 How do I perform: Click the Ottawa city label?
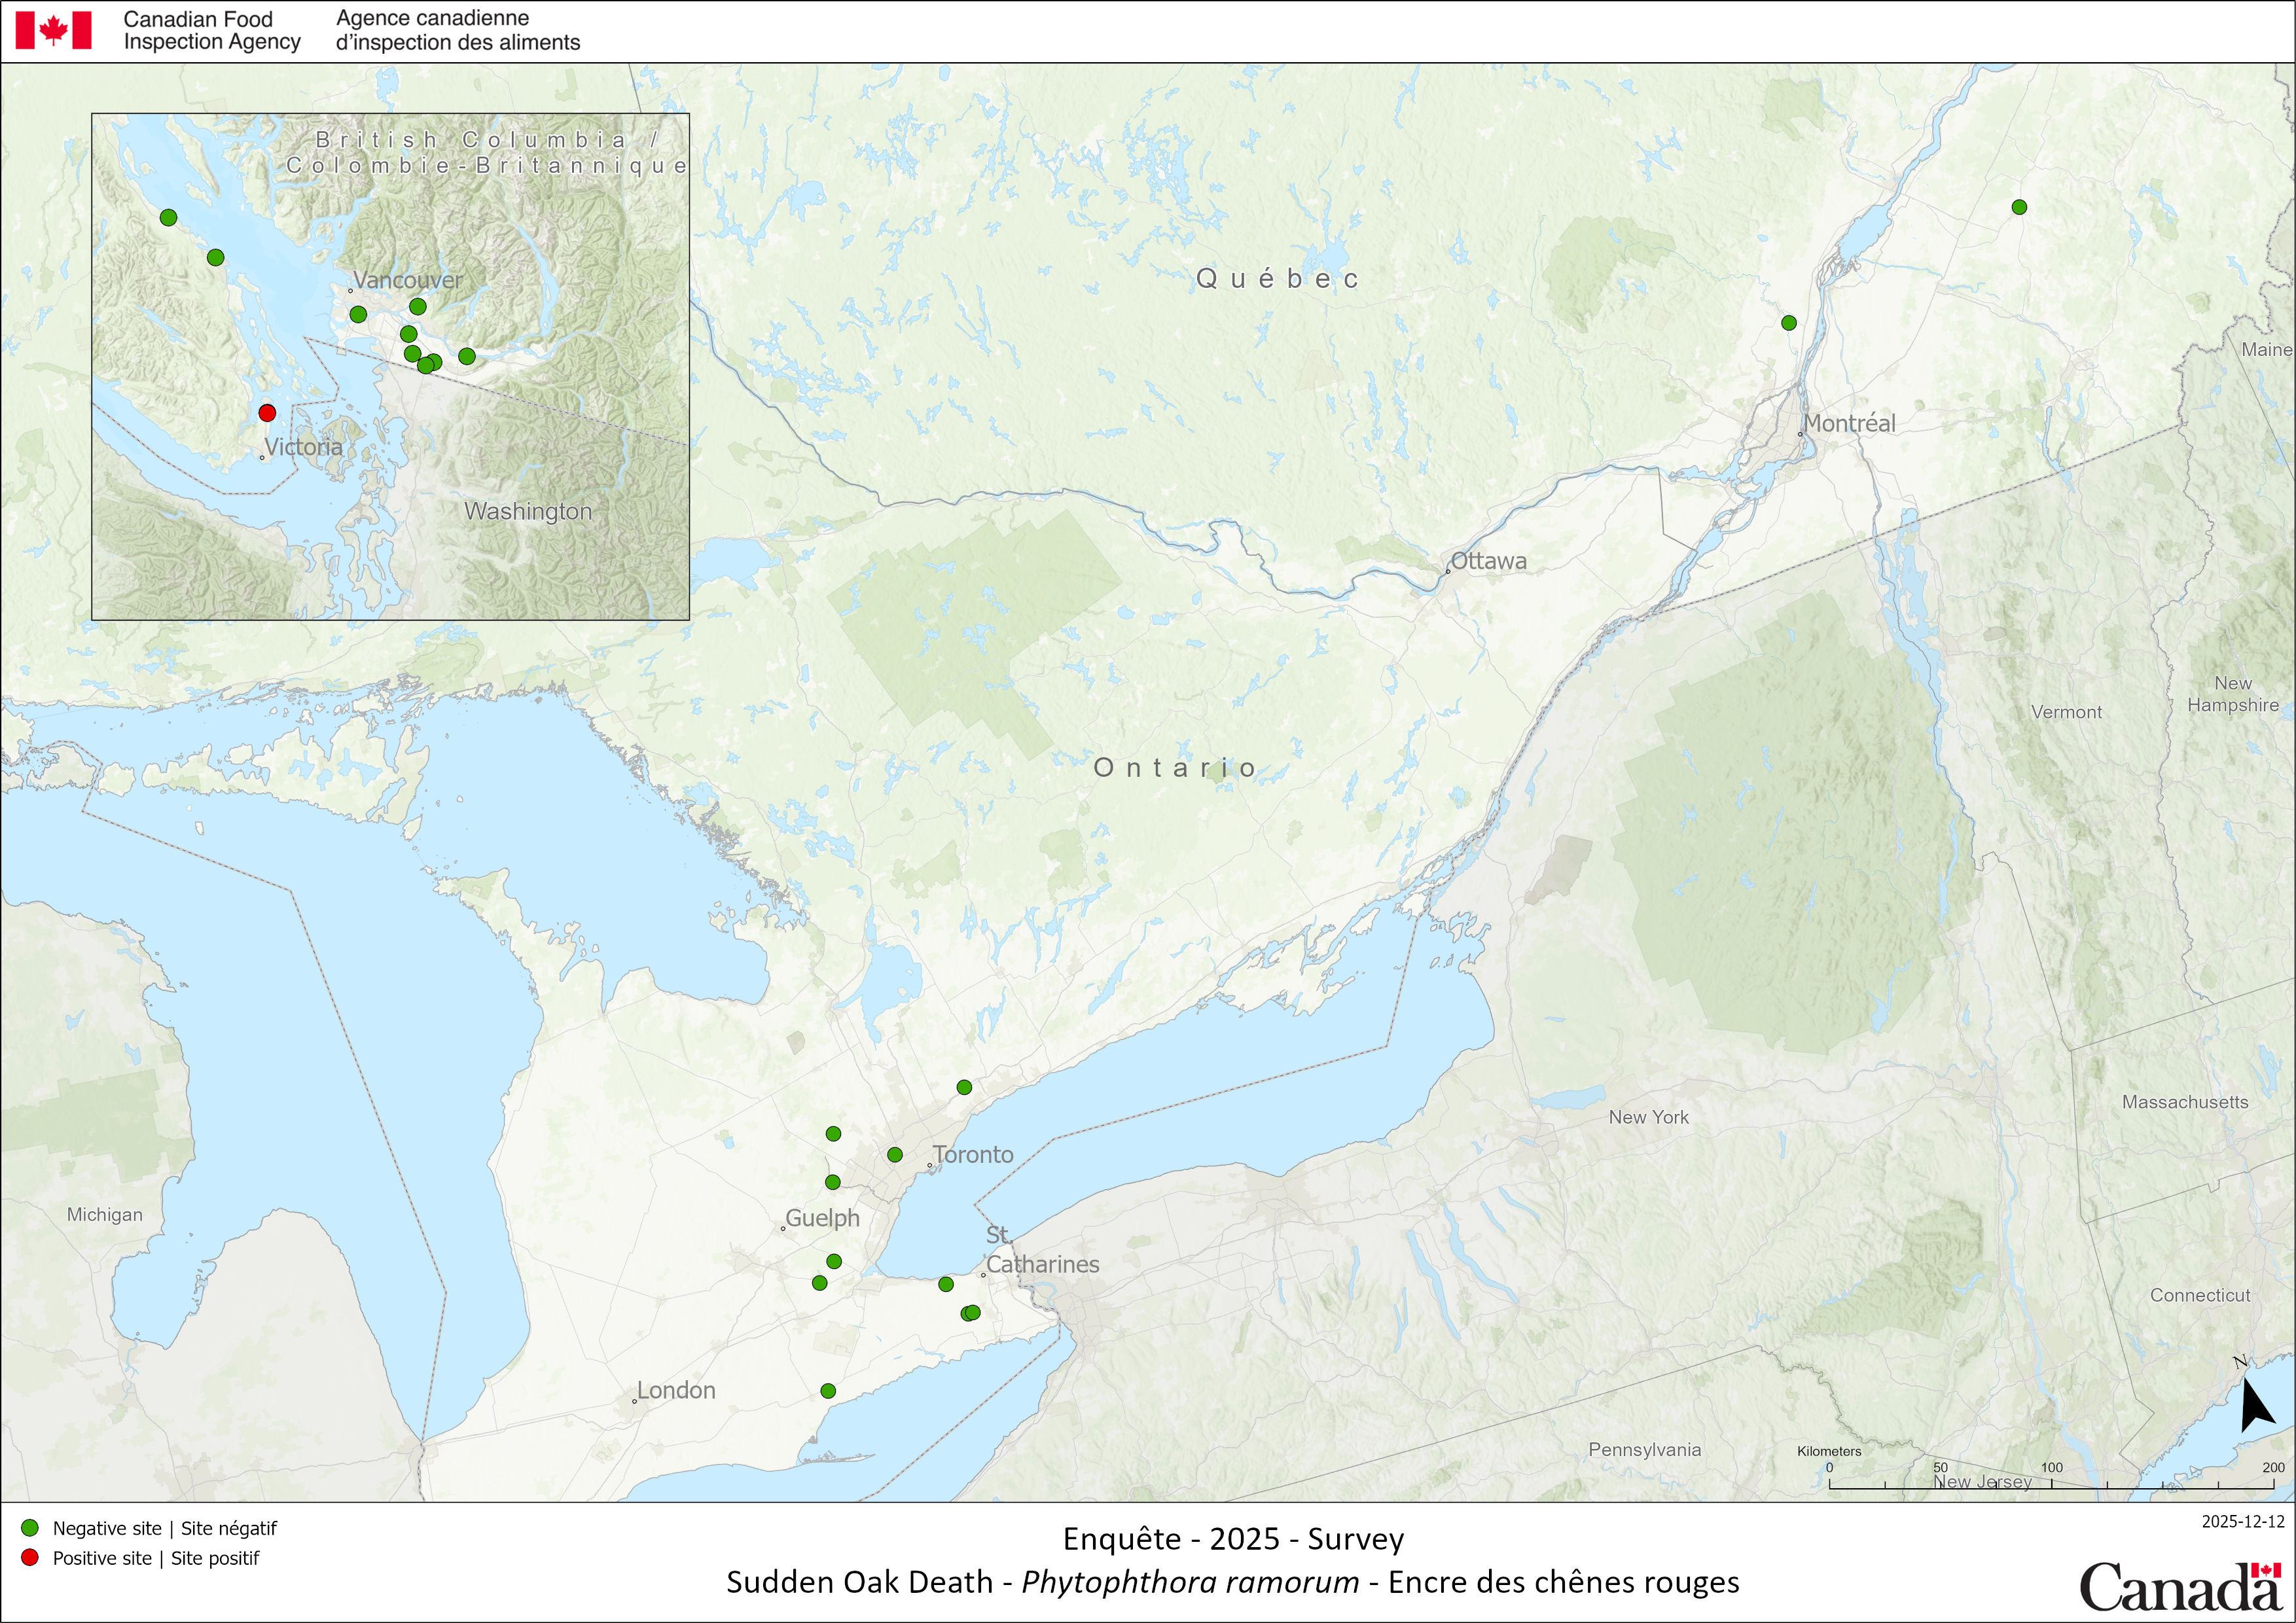click(x=1488, y=561)
